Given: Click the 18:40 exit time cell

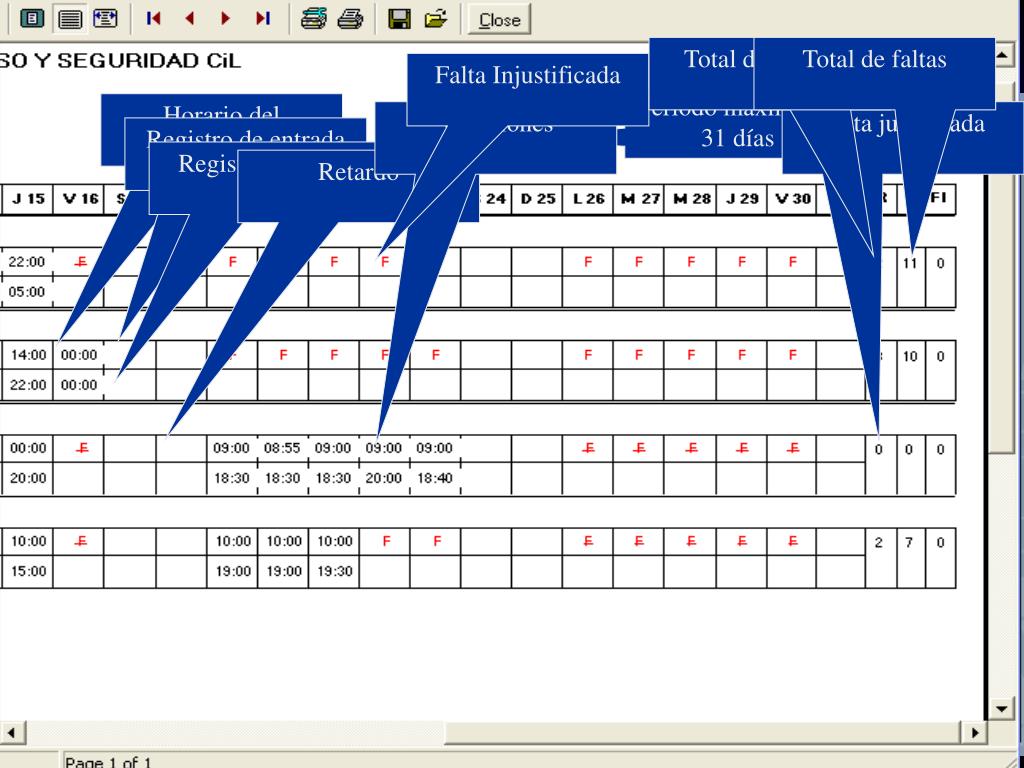Looking at the screenshot, I should pyautogui.click(x=434, y=478).
